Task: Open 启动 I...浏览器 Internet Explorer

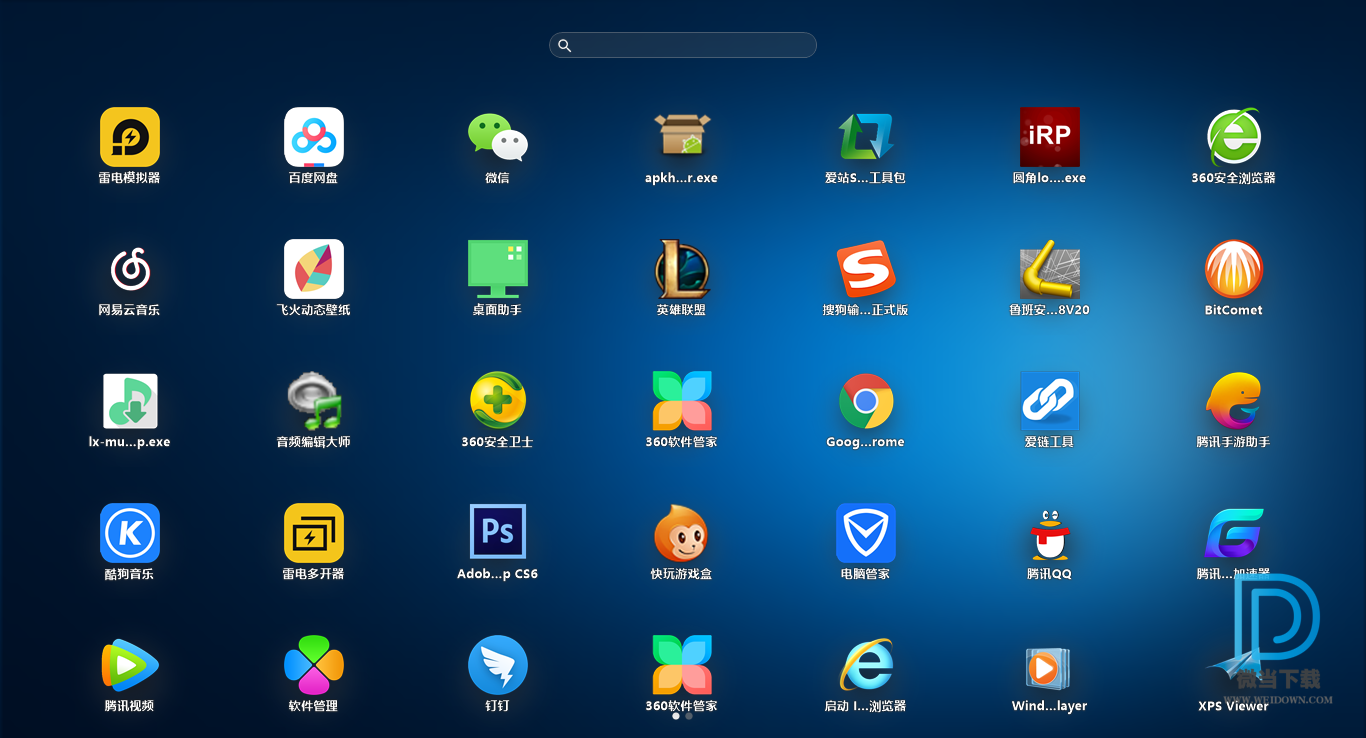Action: (866, 665)
